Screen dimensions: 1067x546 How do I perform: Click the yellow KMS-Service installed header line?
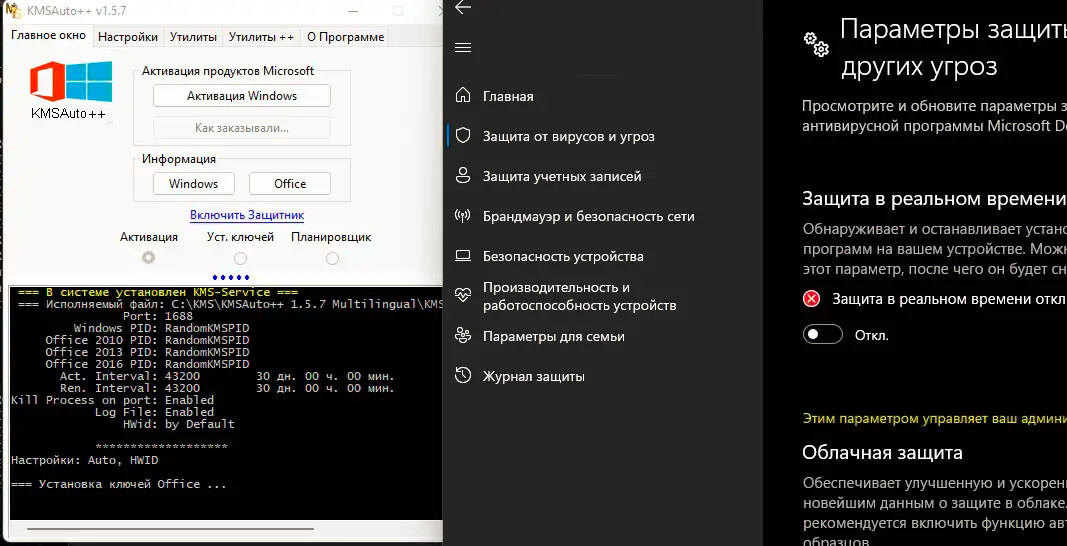click(x=158, y=292)
